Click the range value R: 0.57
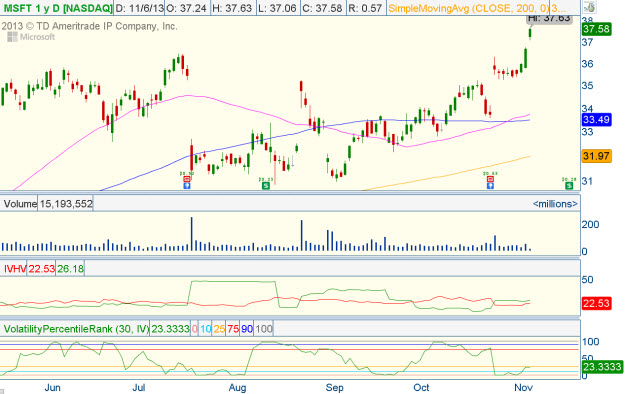Viewport: 625px width, 394px height. [x=366, y=8]
